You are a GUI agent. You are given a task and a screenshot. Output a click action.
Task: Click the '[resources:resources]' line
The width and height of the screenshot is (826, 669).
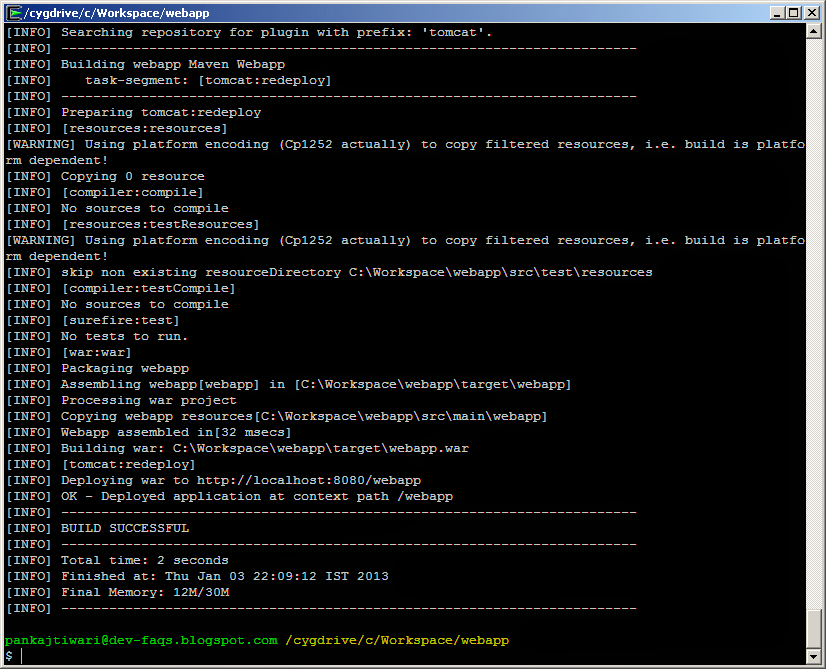point(117,129)
